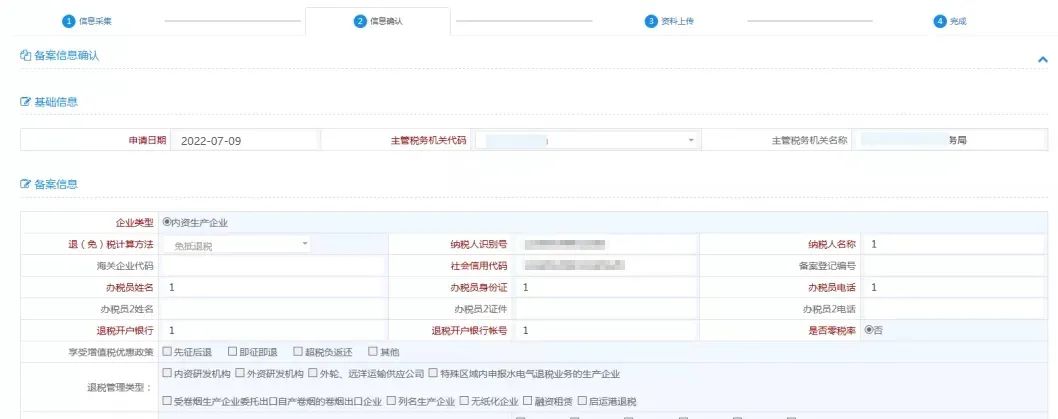This screenshot has height=419, width=1058.
Task: Check the 外资研发机构 checkbox
Action: coord(240,372)
